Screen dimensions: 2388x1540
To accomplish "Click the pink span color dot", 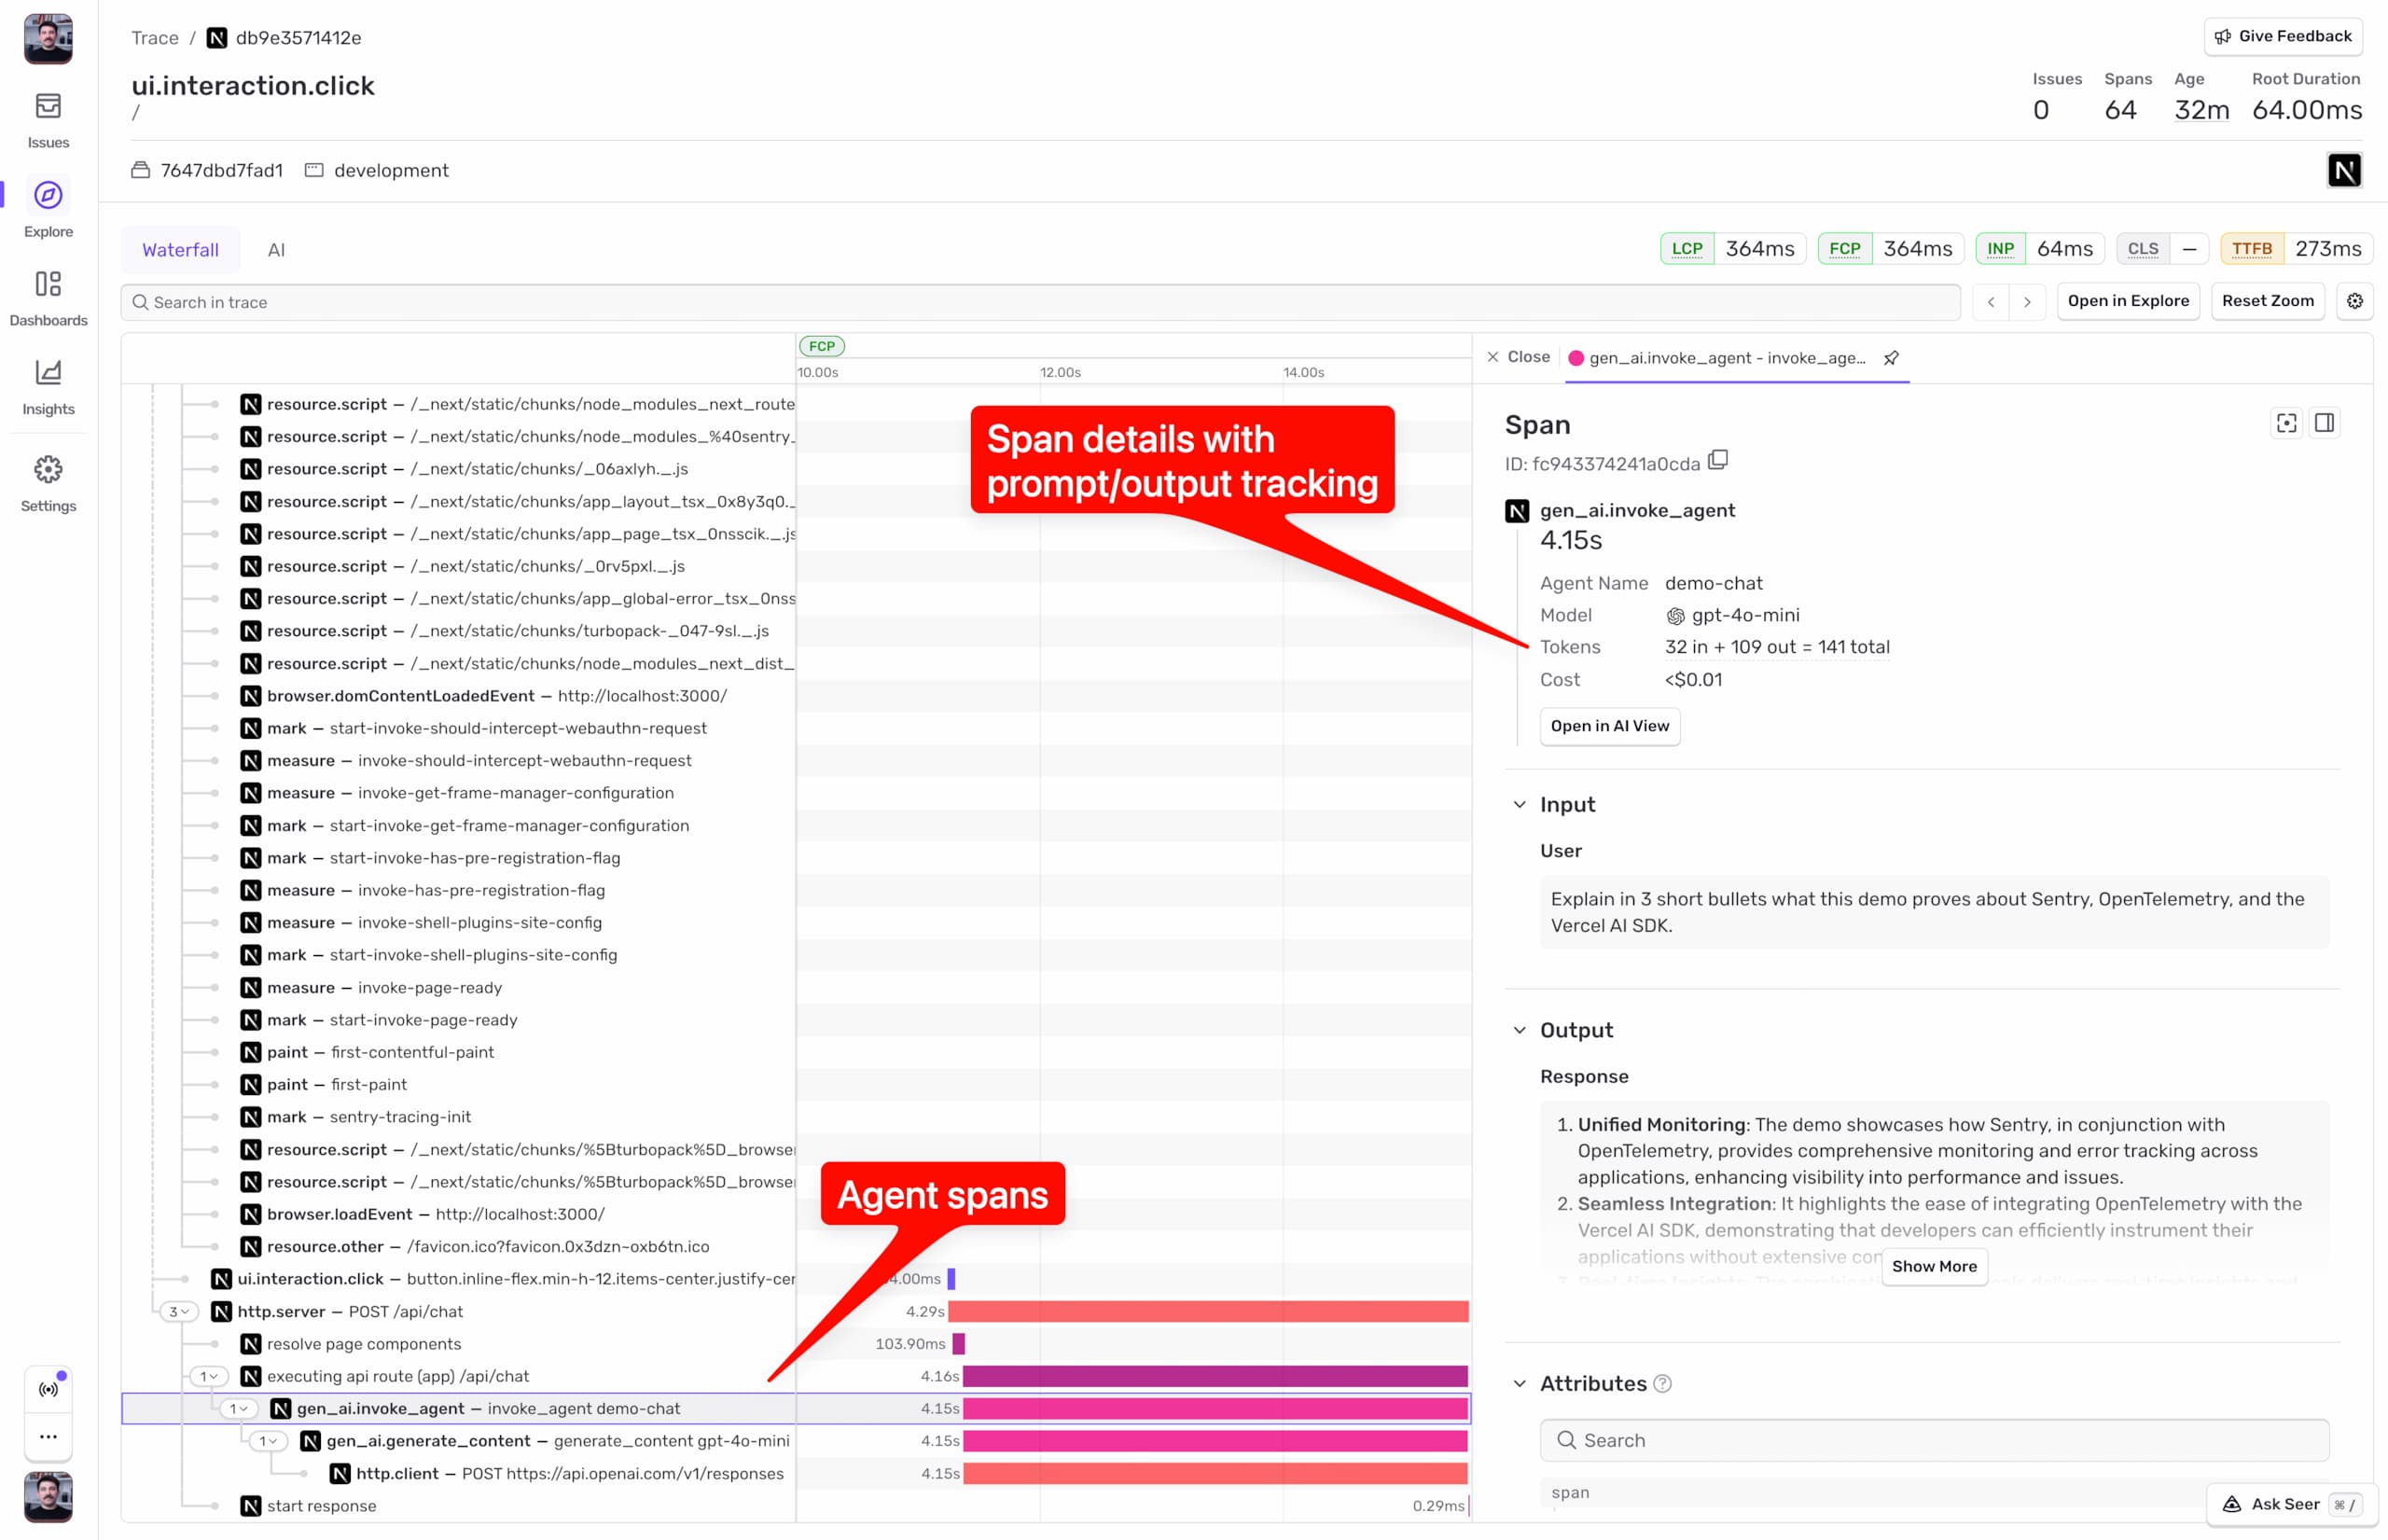I will coord(1577,357).
